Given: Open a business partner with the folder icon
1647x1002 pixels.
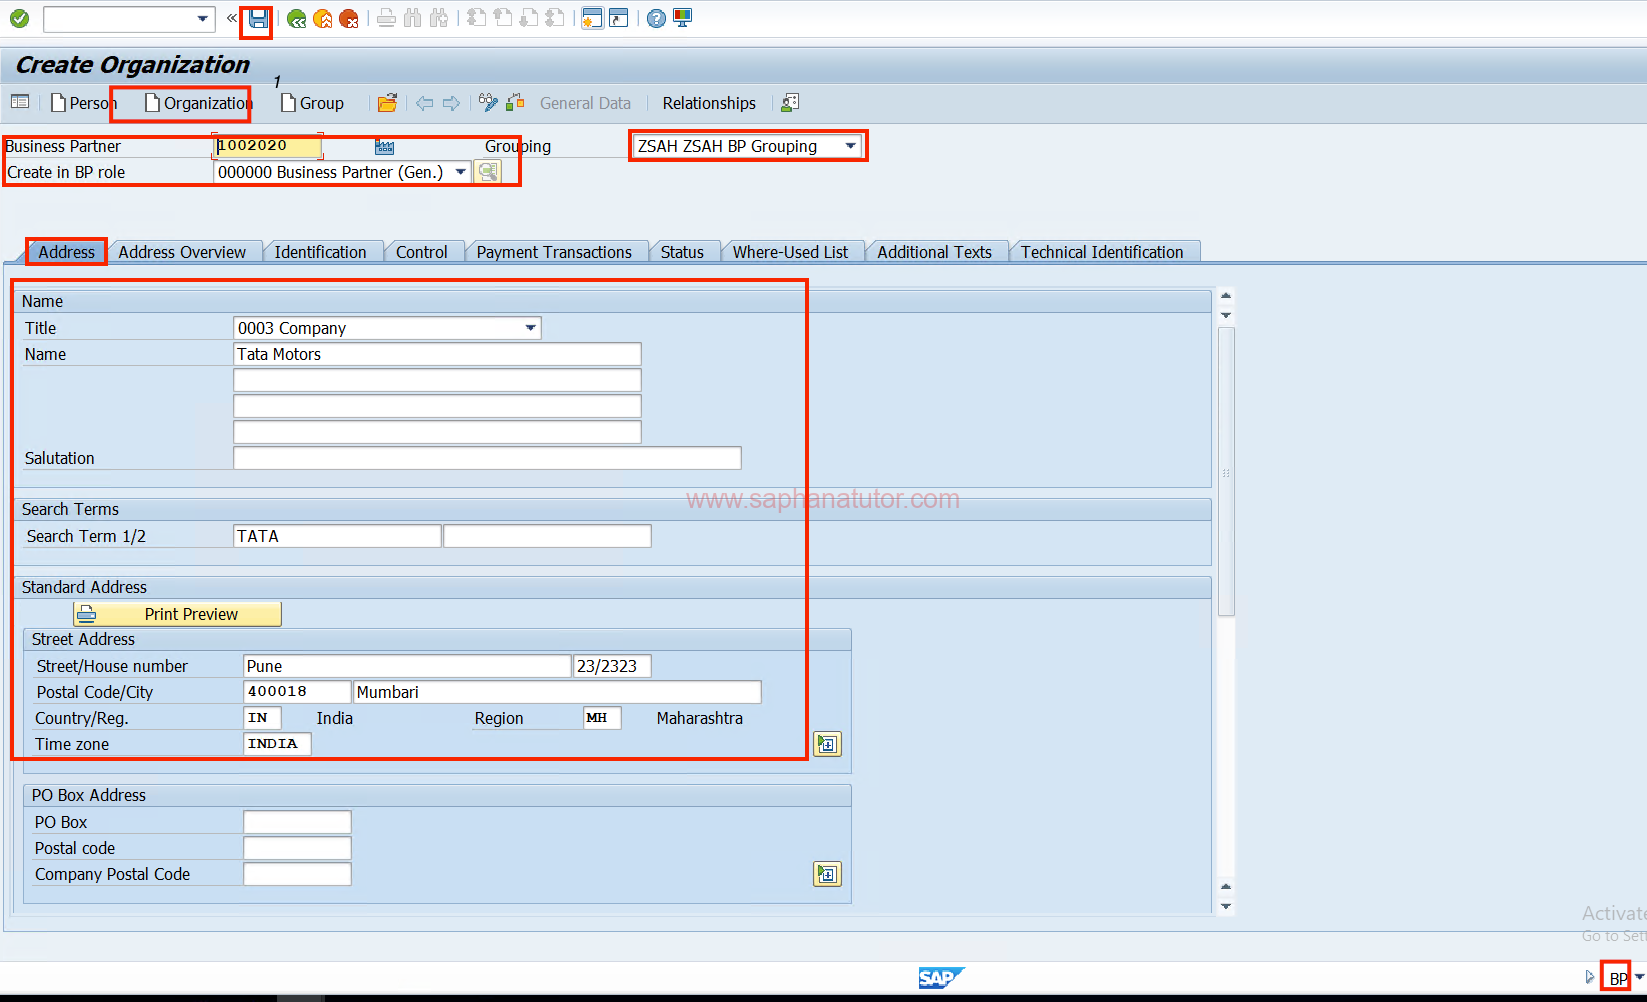Looking at the screenshot, I should point(387,103).
